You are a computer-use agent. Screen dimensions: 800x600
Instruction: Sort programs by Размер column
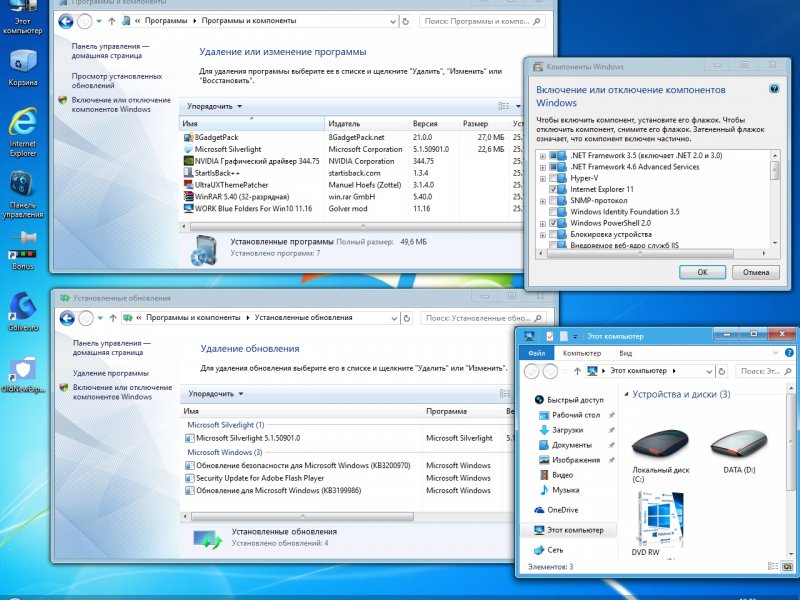coord(484,123)
